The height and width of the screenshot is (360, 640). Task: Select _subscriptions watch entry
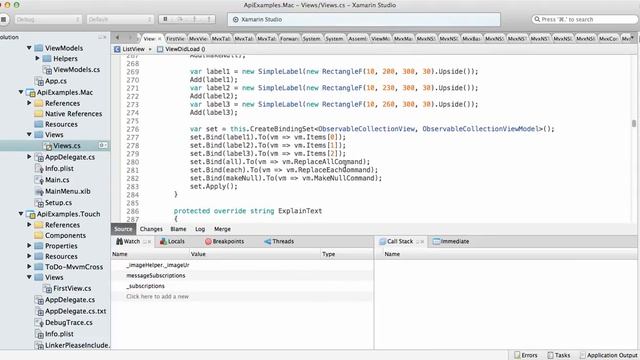point(145,286)
